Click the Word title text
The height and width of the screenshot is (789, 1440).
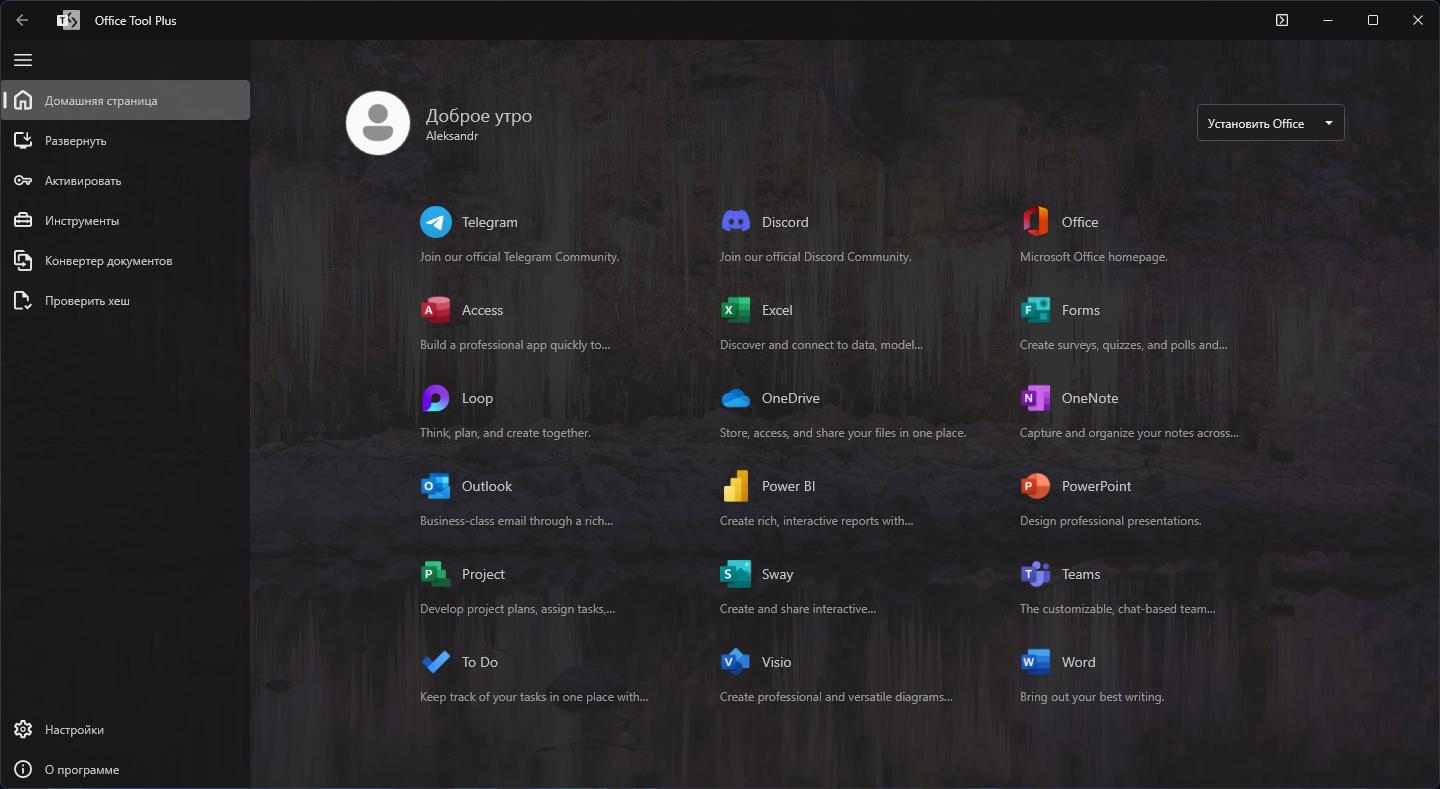point(1079,662)
